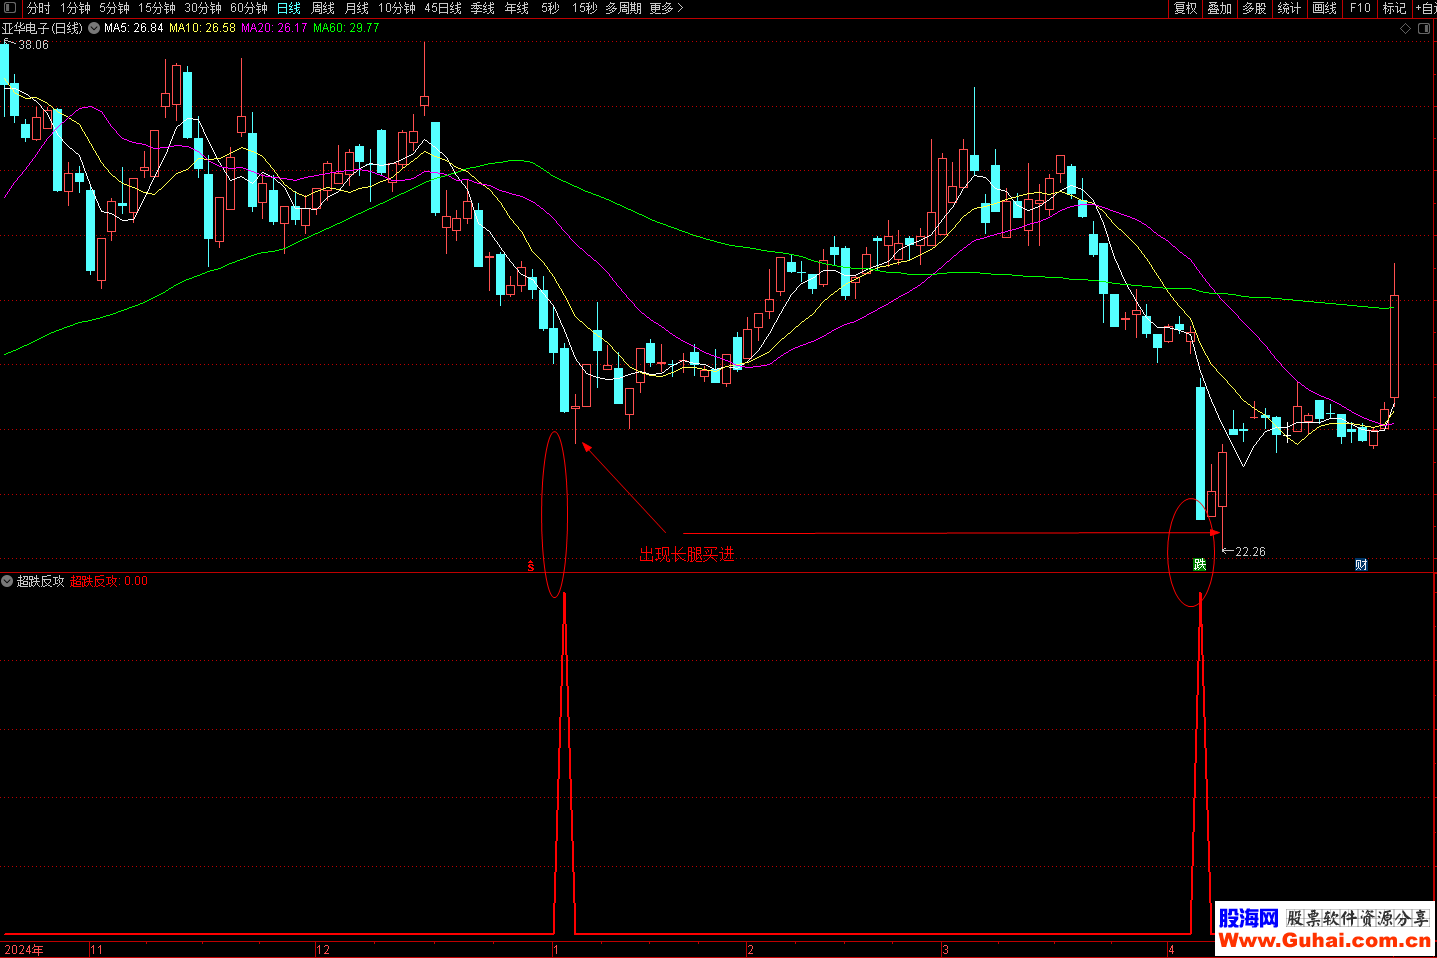The image size is (1437, 958).
Task: Click the month 11 marker on time axis
Action: (97, 950)
